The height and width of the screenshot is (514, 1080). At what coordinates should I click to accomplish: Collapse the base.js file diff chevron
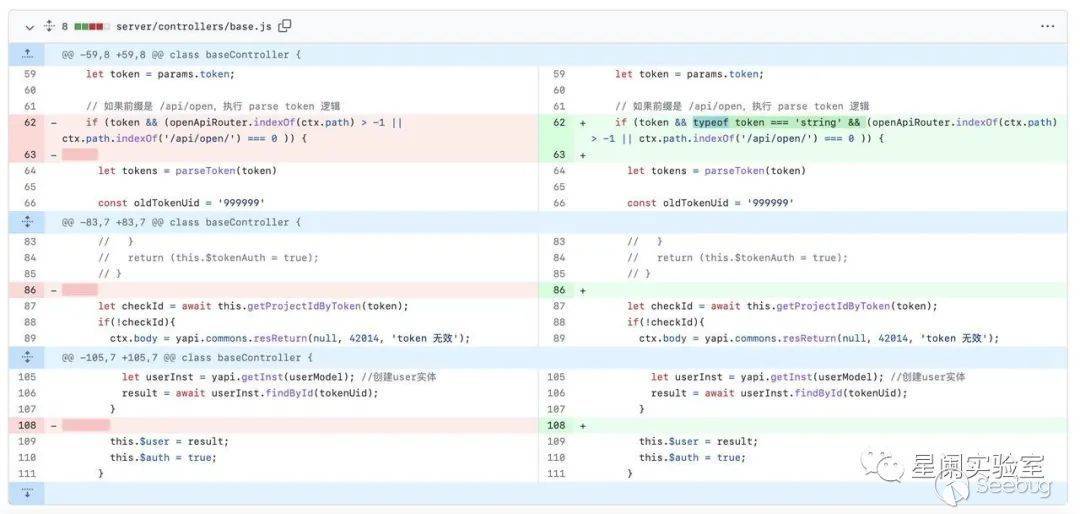[x=29, y=26]
